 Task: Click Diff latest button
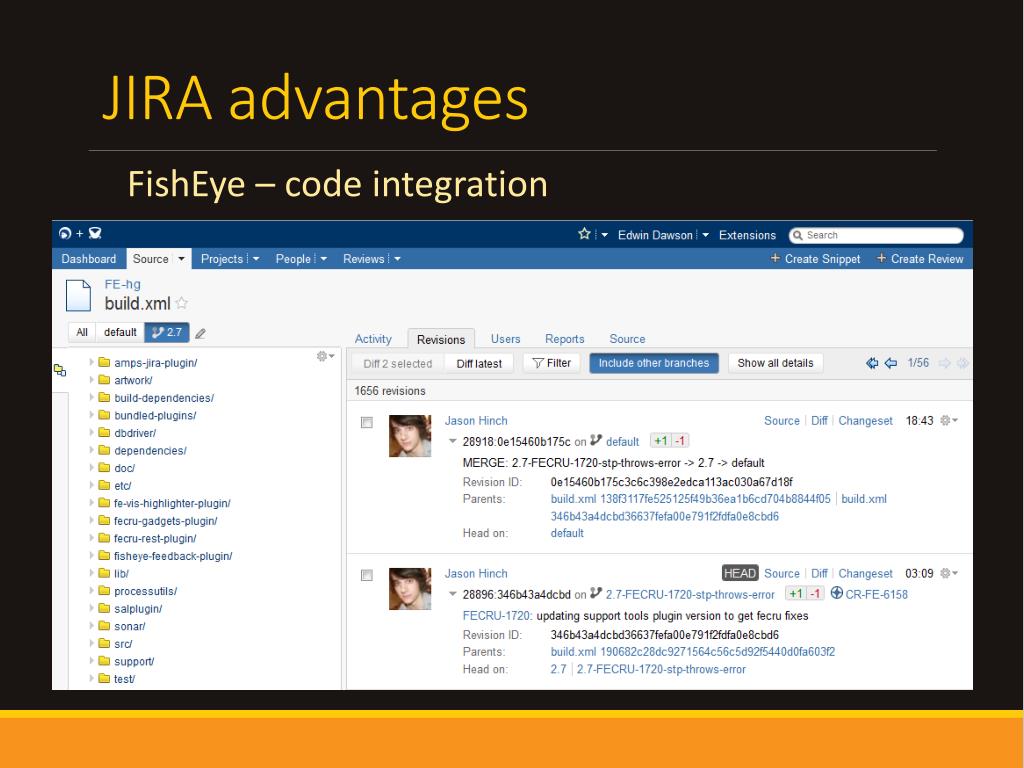point(479,364)
